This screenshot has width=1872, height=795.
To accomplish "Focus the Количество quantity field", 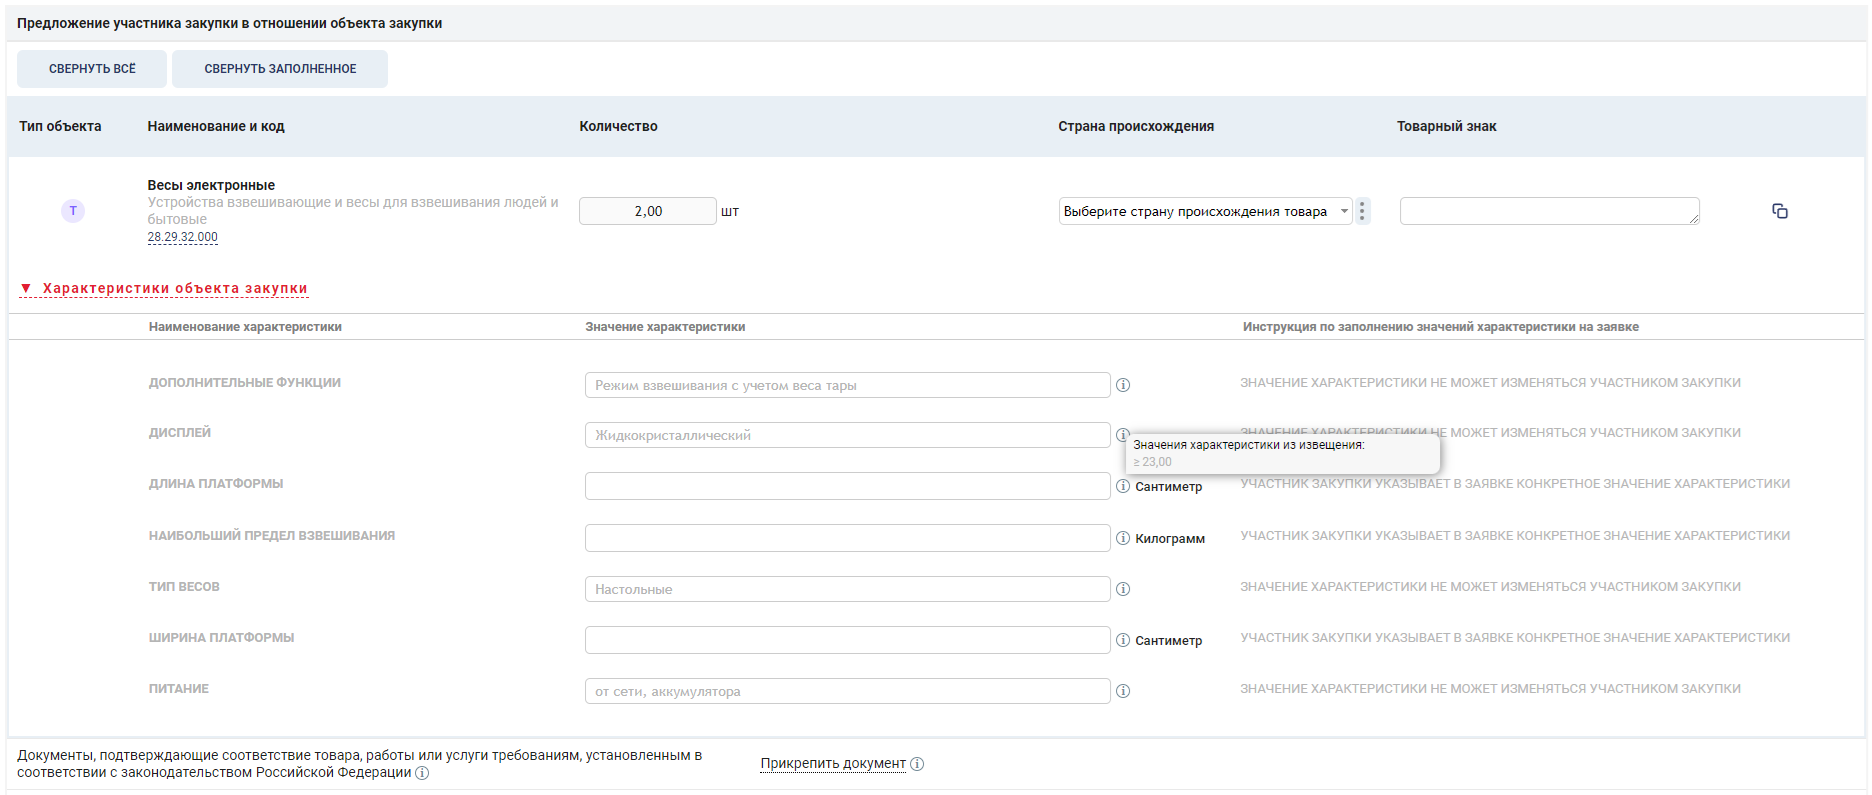I will pos(647,211).
